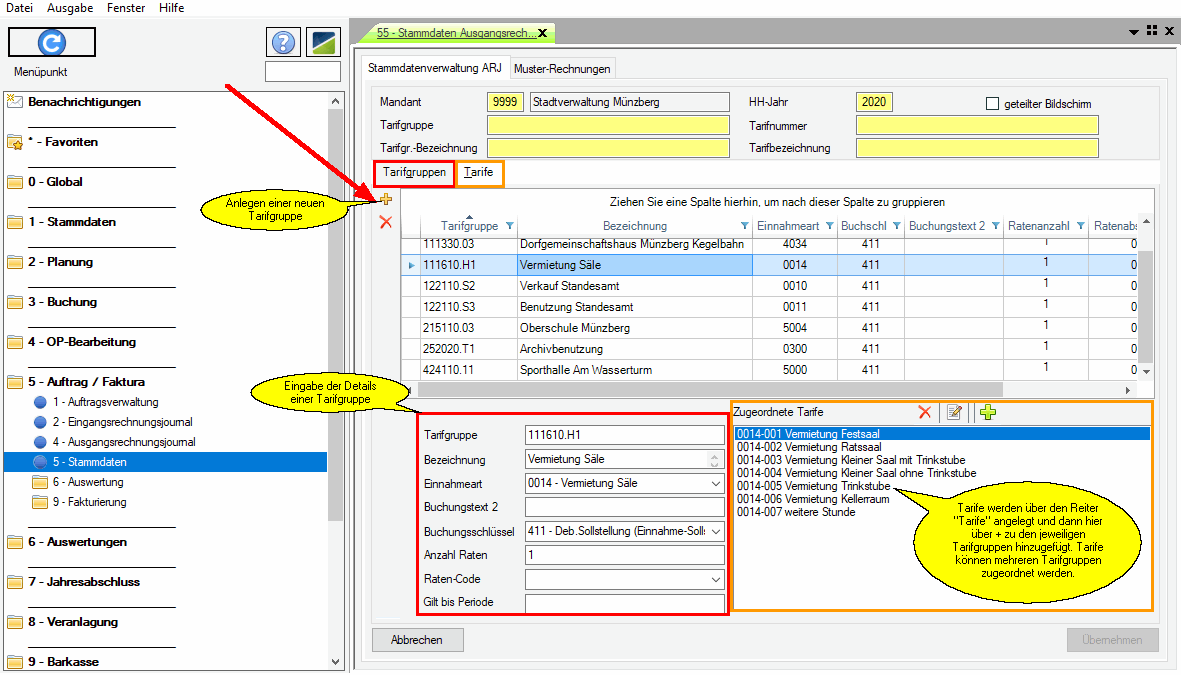Edit assigned Tarif with the pencil icon
Screen dimensions: 1181x675
(x=955, y=412)
